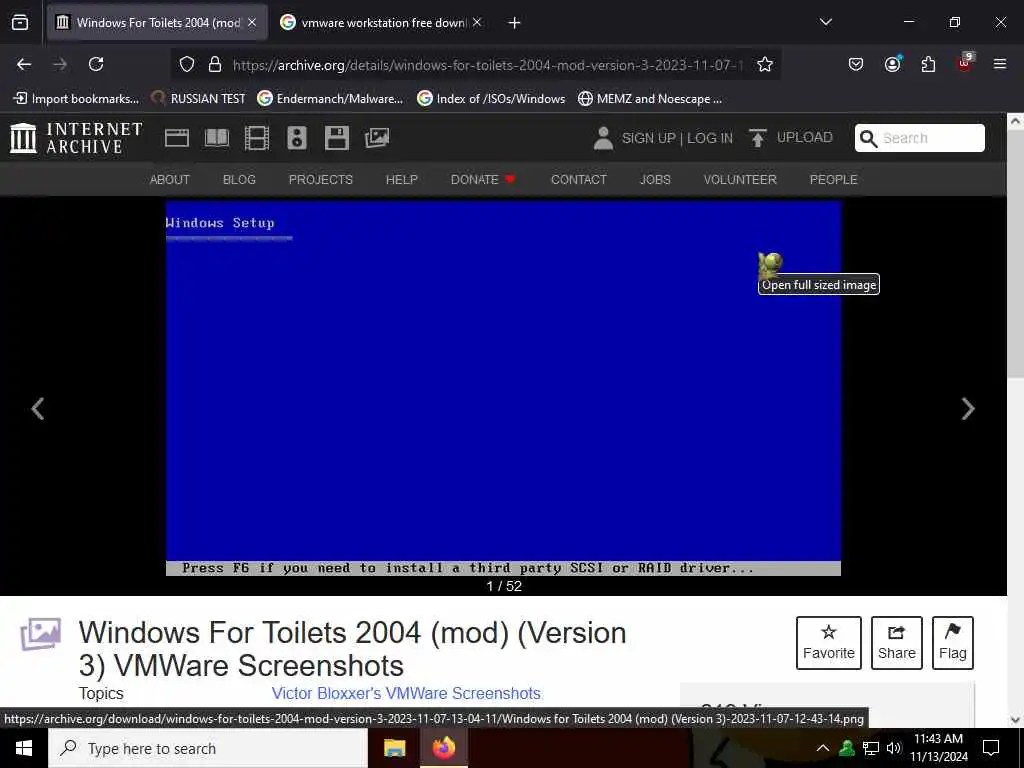Focus Internet Archive search box
The width and height of the screenshot is (1024, 768).
(920, 138)
